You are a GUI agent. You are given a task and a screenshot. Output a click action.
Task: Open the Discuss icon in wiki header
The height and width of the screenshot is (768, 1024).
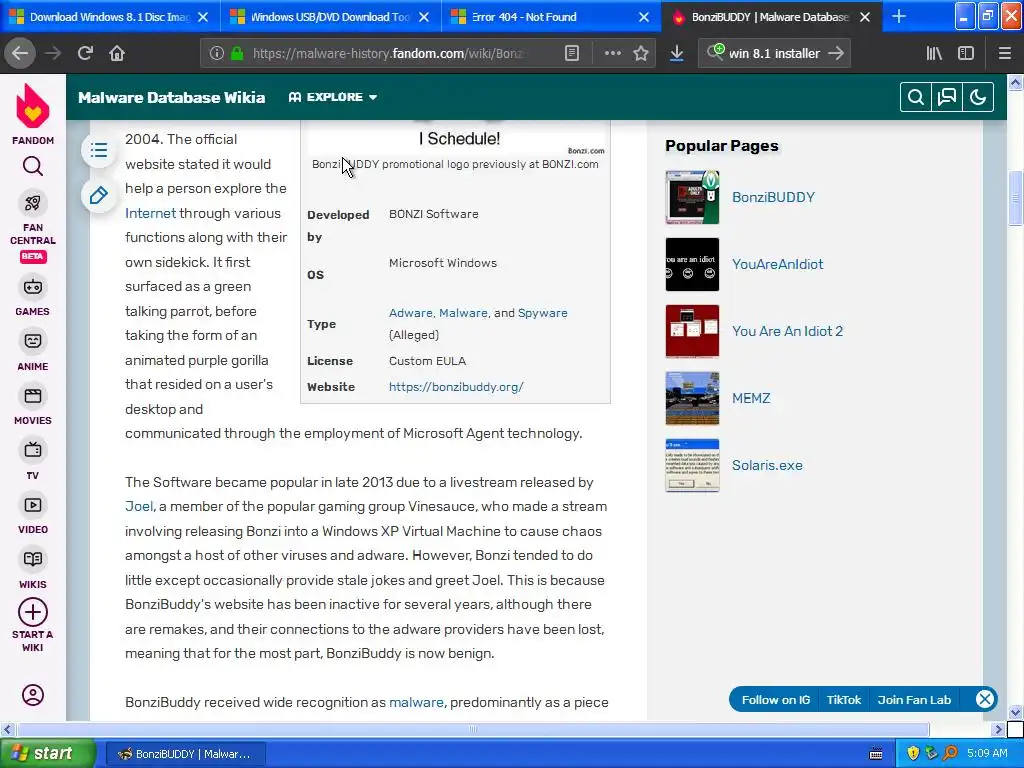click(x=947, y=97)
